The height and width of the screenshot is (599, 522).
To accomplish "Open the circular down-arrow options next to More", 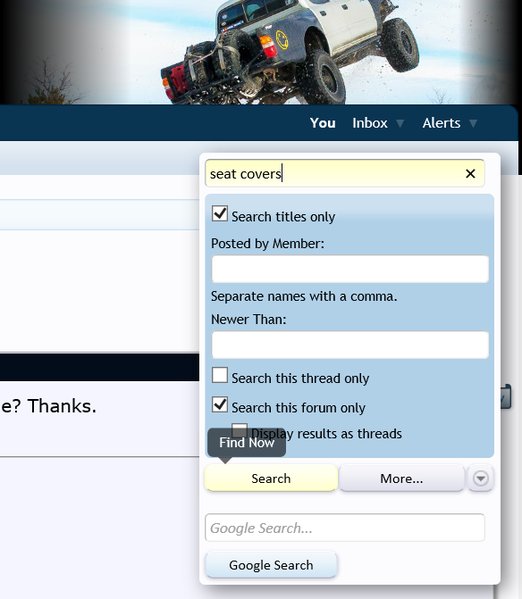I will [x=481, y=478].
